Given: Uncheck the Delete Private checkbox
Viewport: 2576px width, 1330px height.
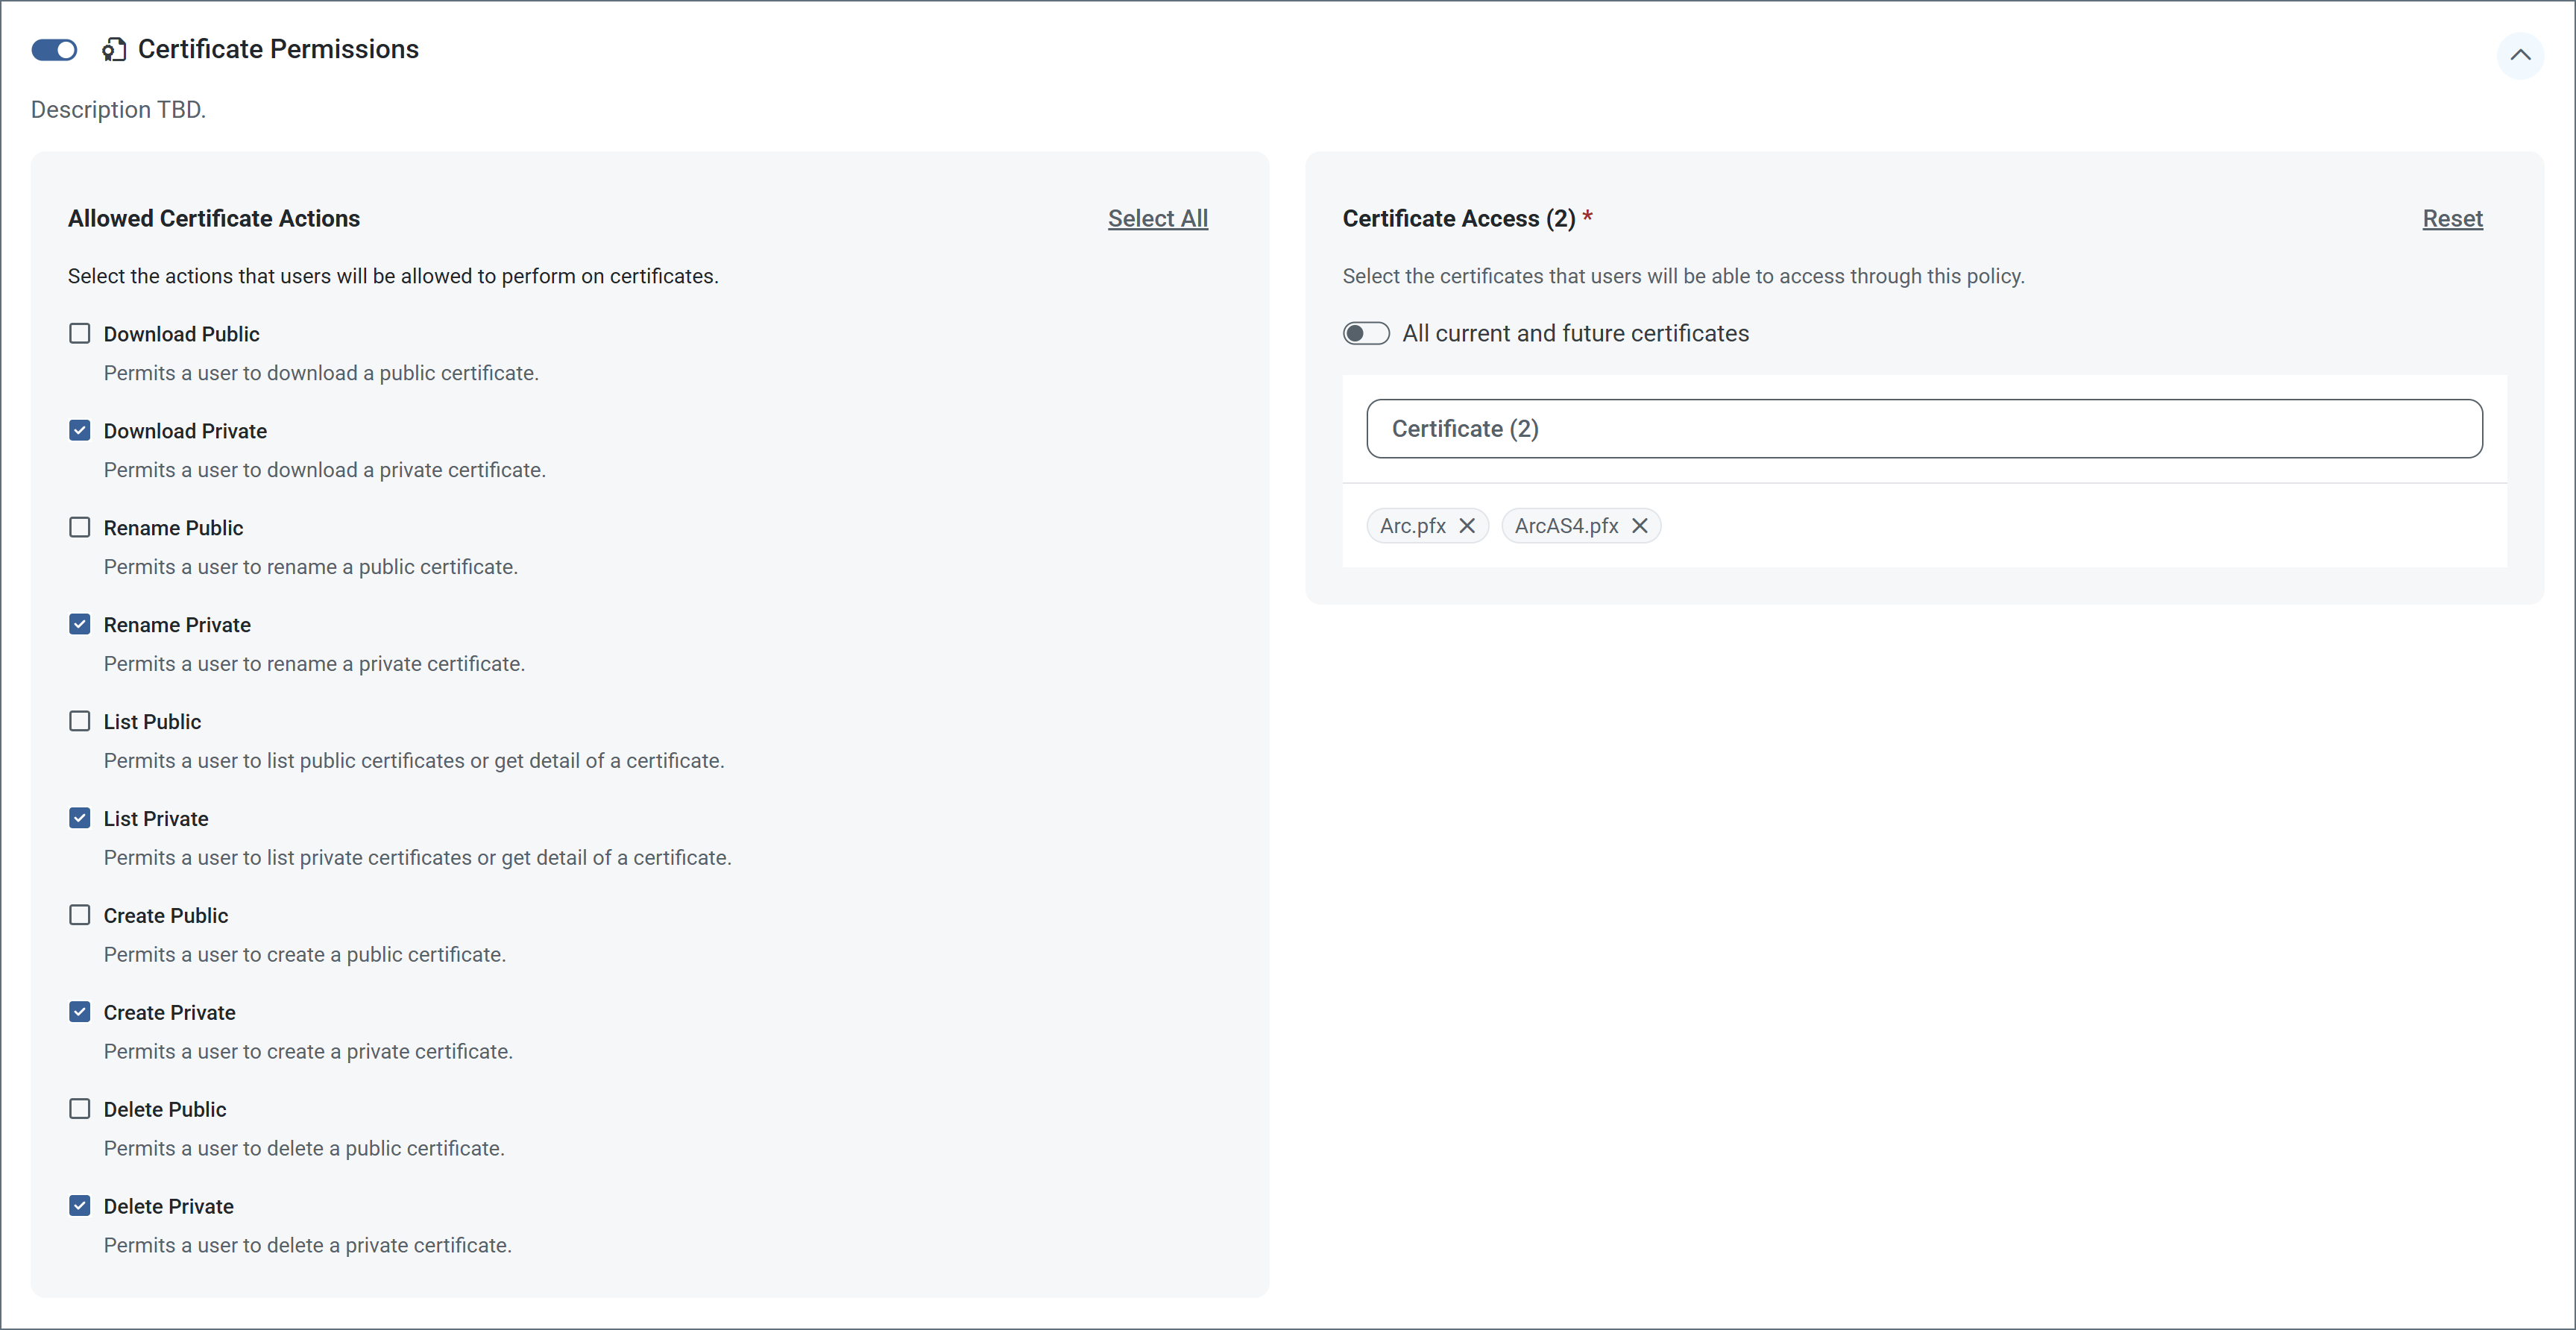Looking at the screenshot, I should (x=80, y=1206).
